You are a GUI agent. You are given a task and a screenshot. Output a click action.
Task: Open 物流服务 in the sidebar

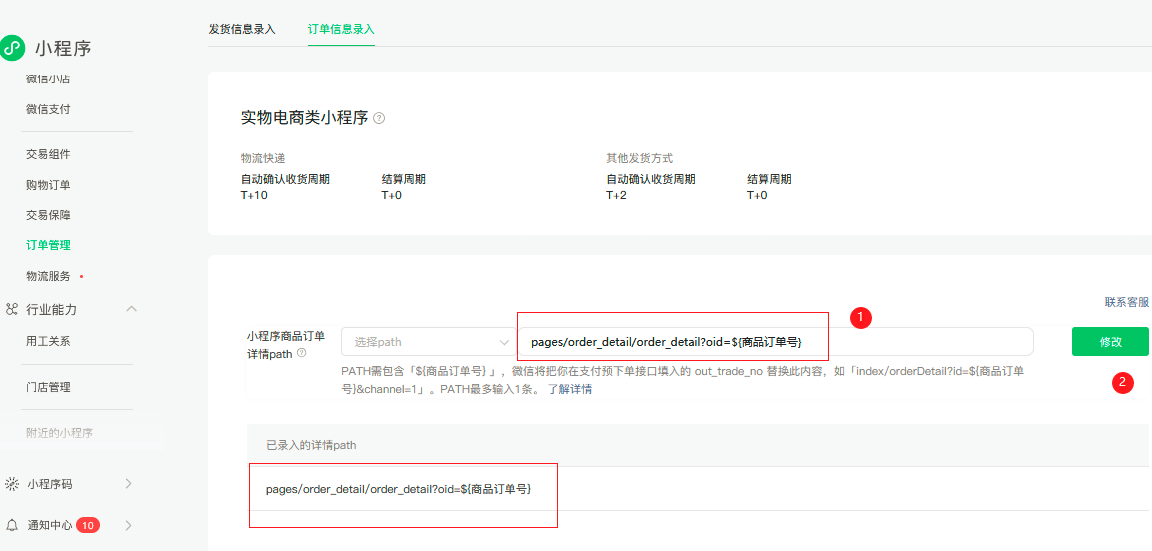click(48, 276)
